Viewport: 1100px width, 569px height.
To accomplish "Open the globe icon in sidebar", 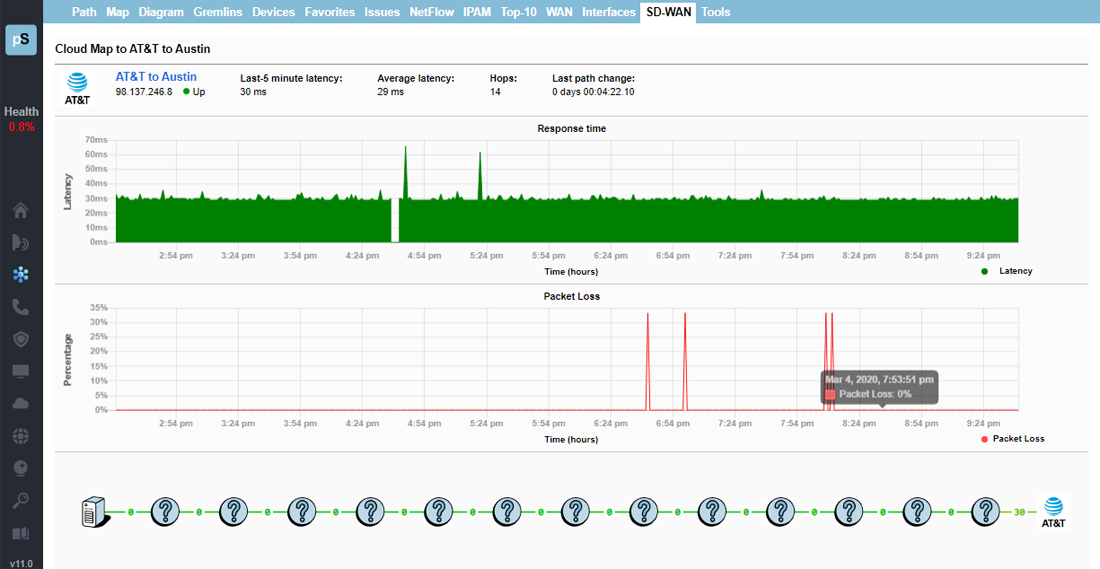I will [21, 436].
